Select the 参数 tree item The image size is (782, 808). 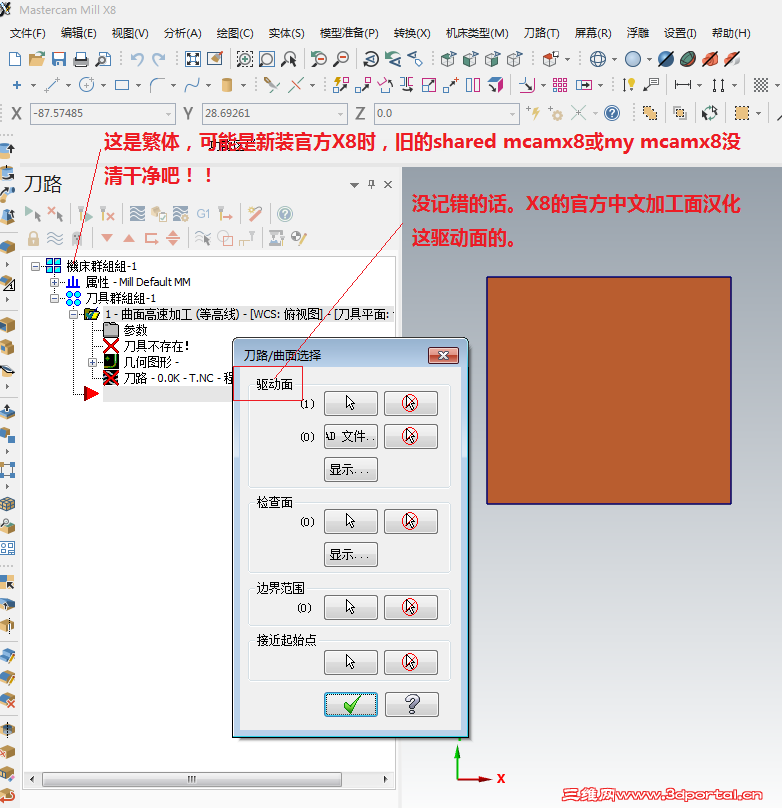tap(135, 330)
